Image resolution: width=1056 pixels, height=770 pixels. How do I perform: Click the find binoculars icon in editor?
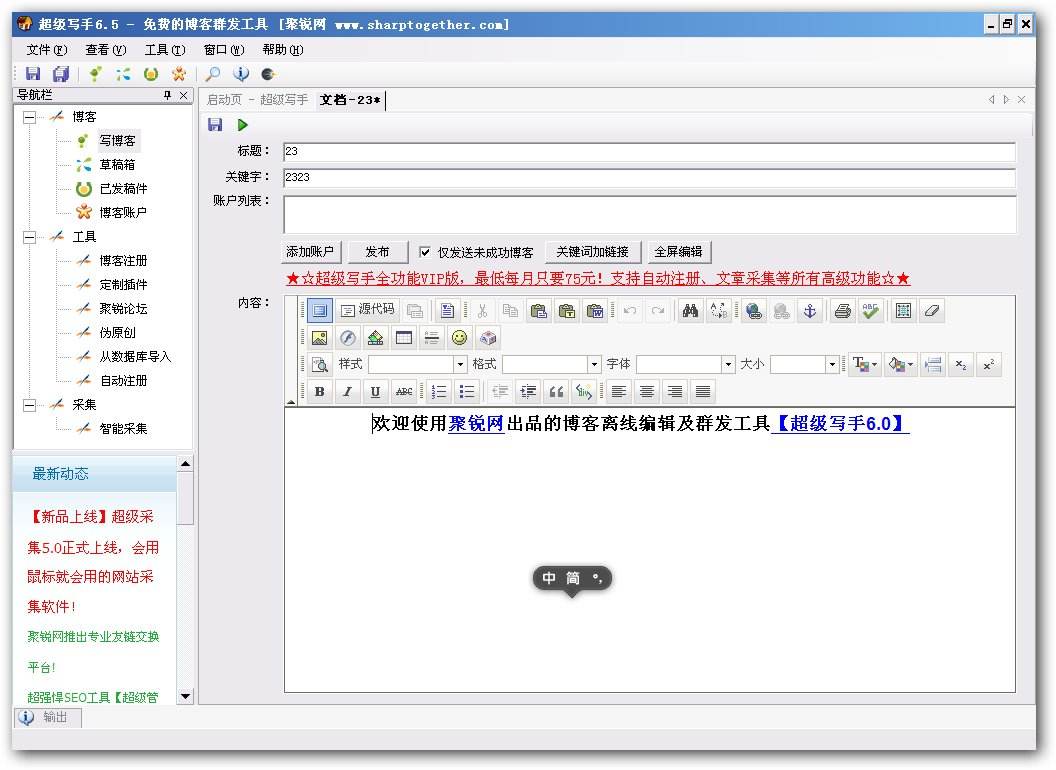click(x=690, y=311)
